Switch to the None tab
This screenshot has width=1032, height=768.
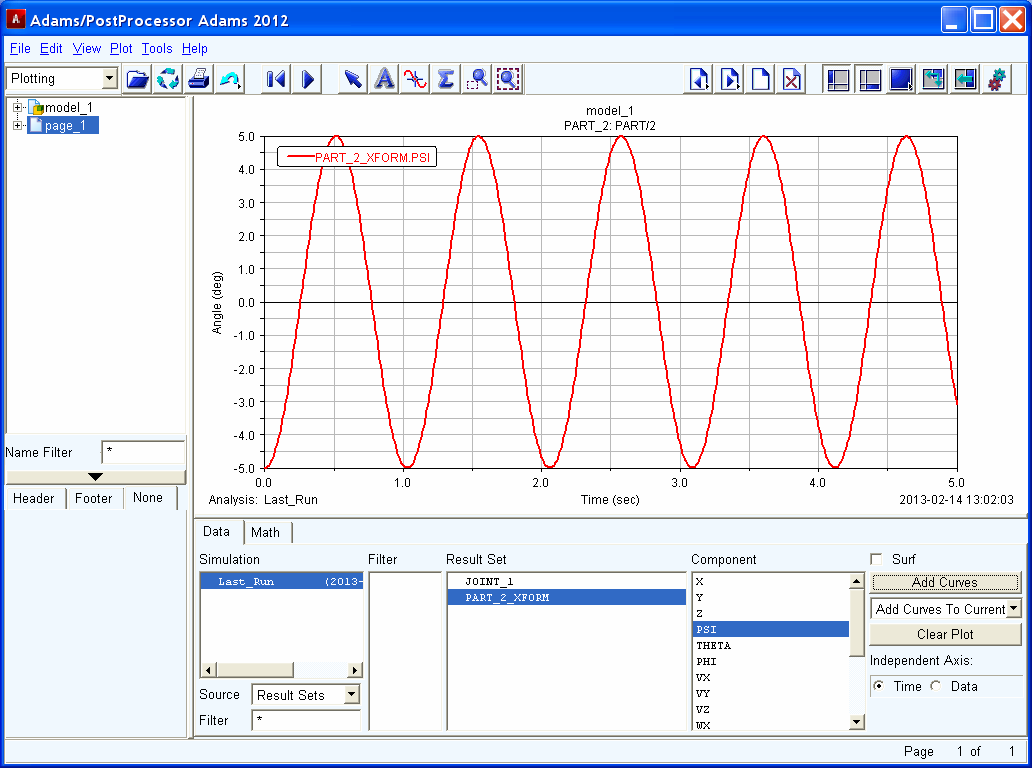pyautogui.click(x=148, y=498)
